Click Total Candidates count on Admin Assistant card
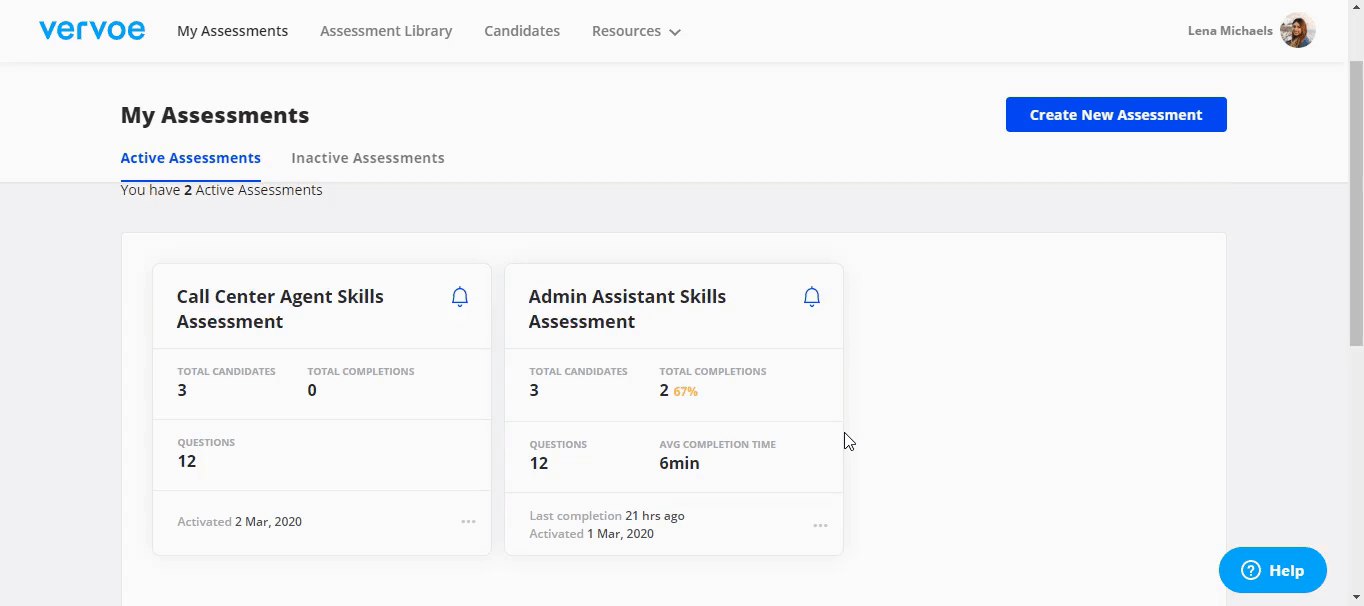 click(534, 390)
